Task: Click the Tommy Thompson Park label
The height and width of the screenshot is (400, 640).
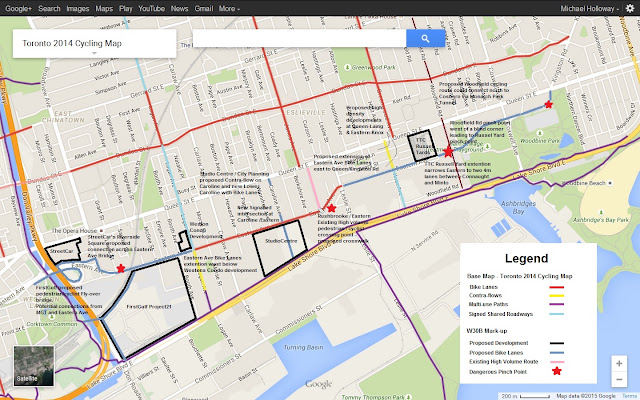Action: (373, 397)
